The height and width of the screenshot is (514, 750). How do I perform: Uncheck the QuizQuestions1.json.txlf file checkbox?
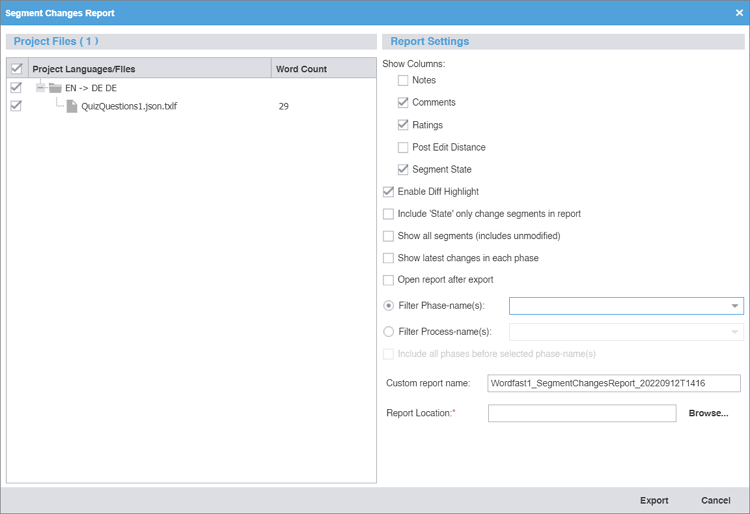click(x=16, y=106)
